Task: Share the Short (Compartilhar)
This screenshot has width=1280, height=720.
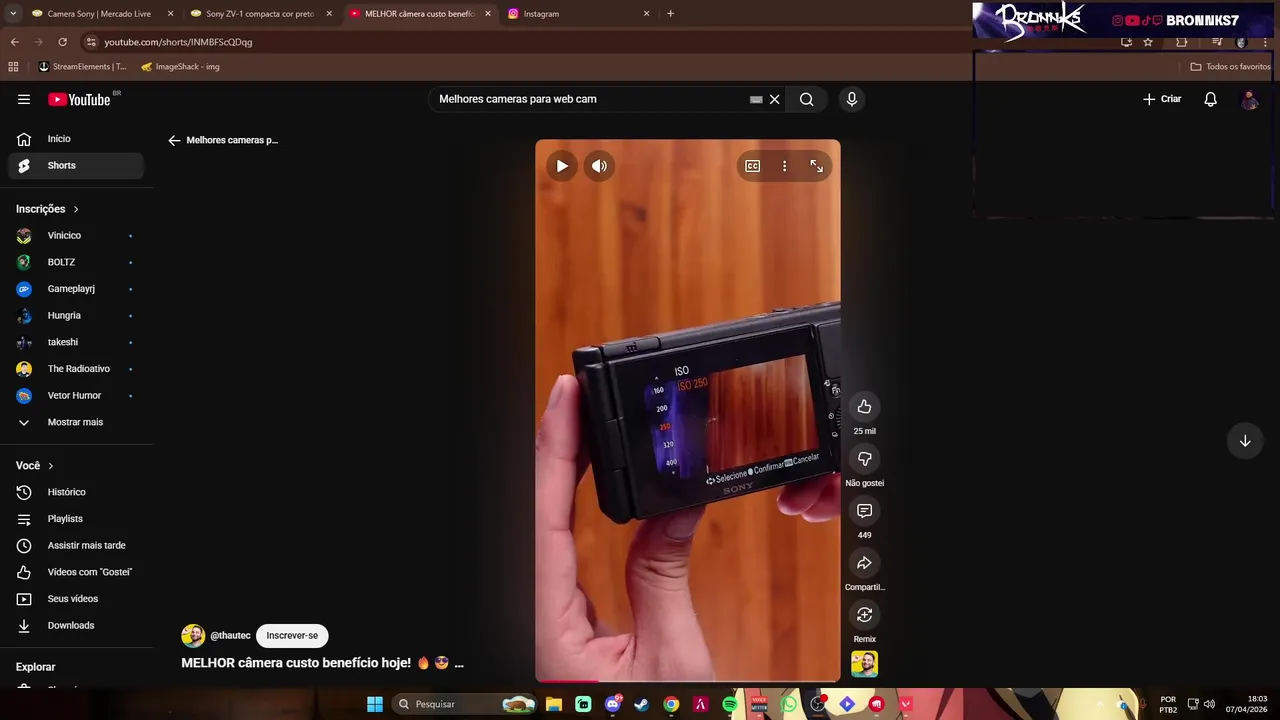Action: (865, 563)
